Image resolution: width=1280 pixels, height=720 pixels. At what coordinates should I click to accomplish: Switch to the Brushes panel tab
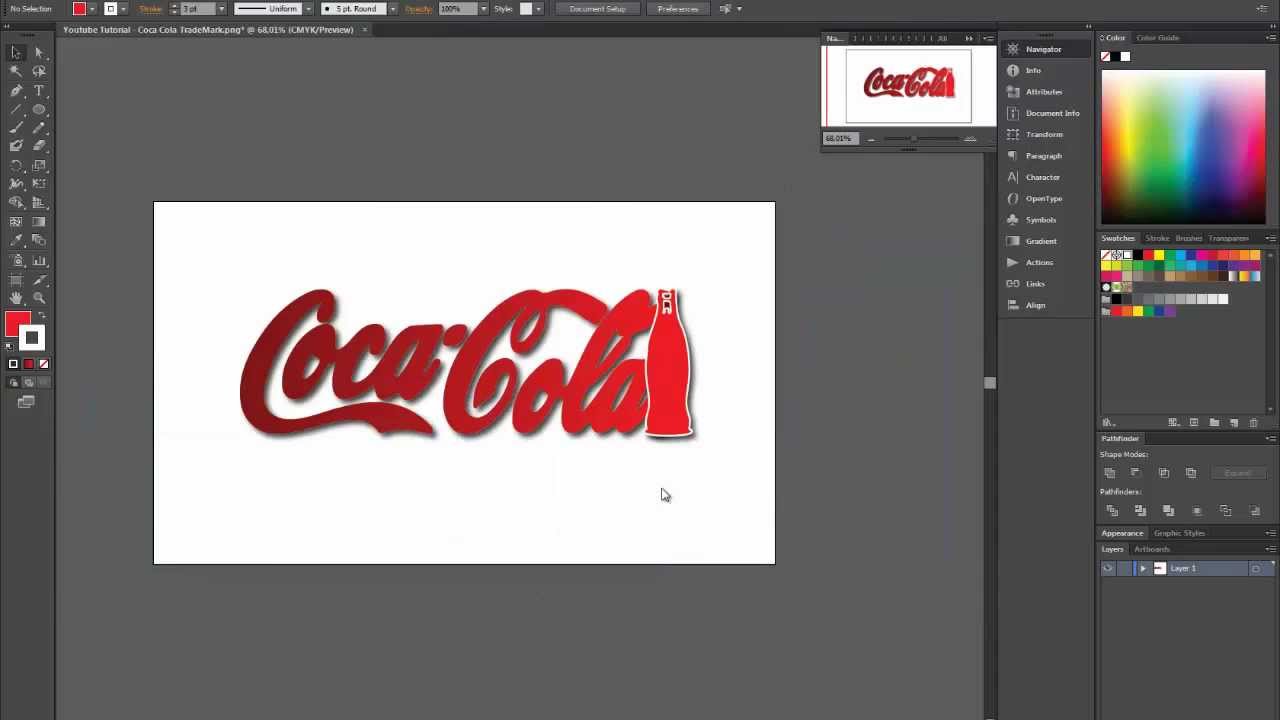pyautogui.click(x=1189, y=238)
